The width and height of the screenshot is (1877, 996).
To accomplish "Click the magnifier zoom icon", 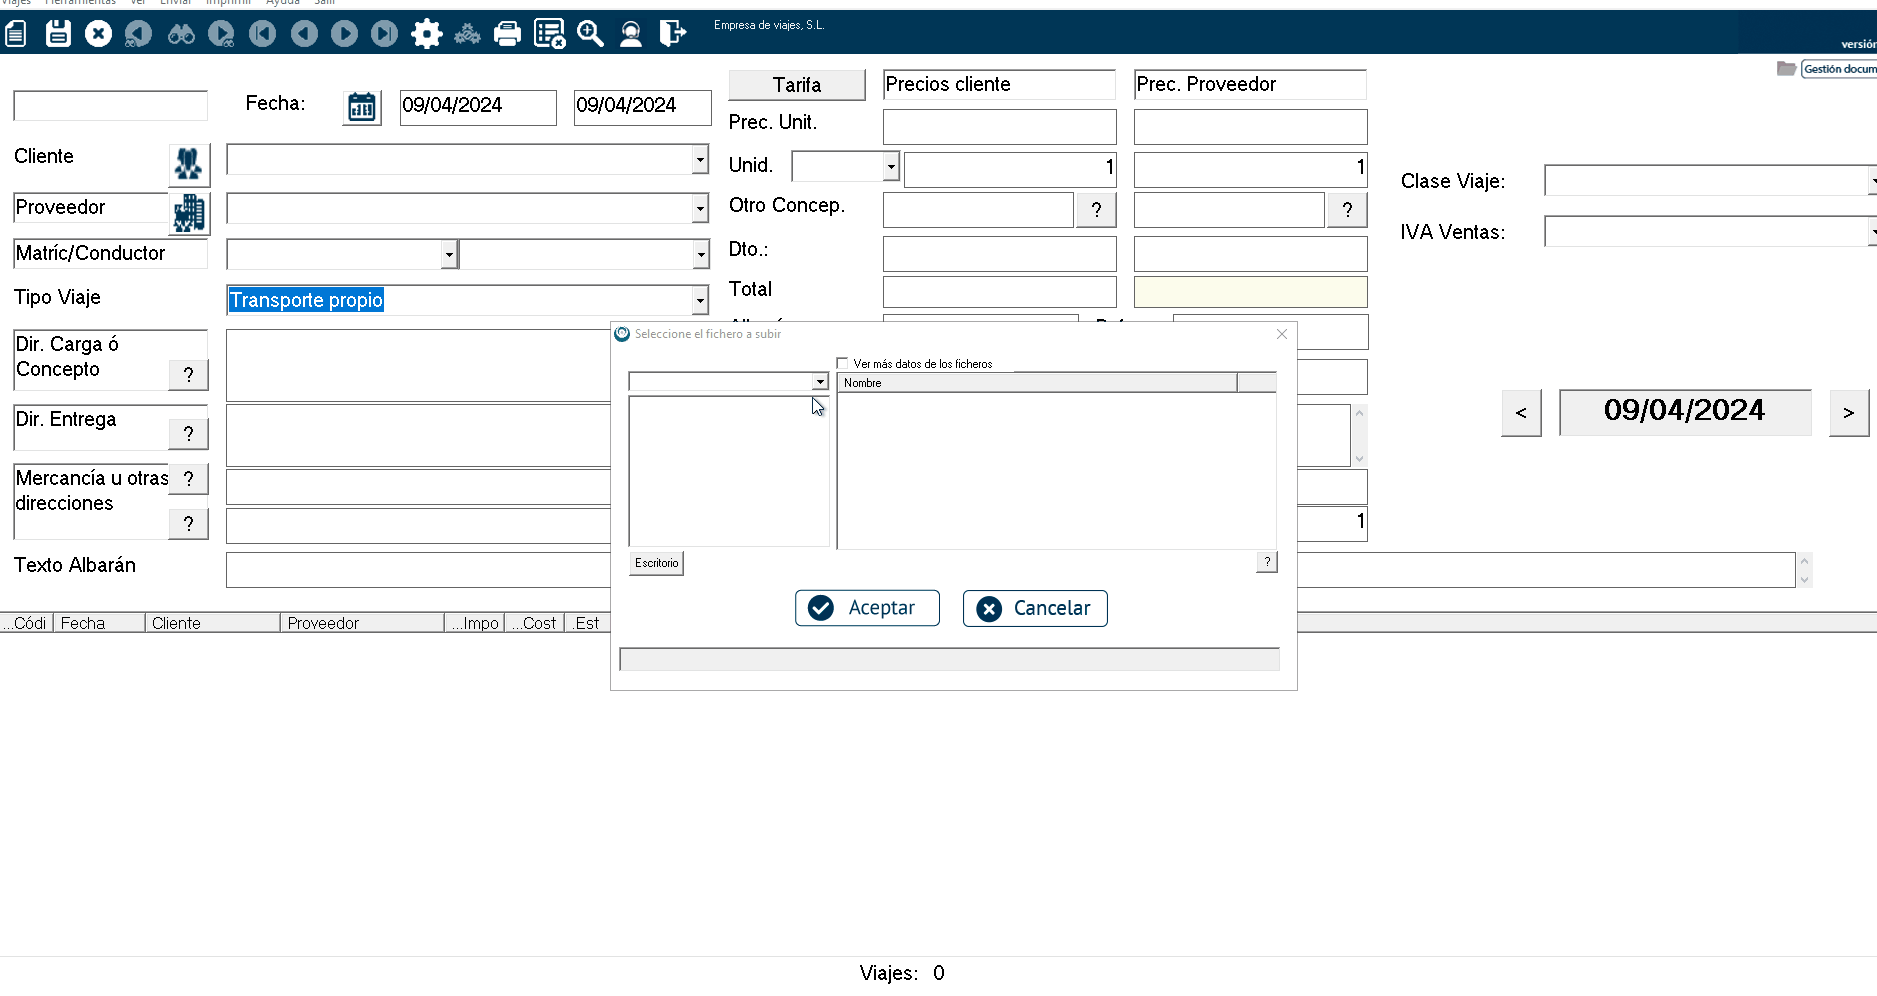I will (x=590, y=34).
